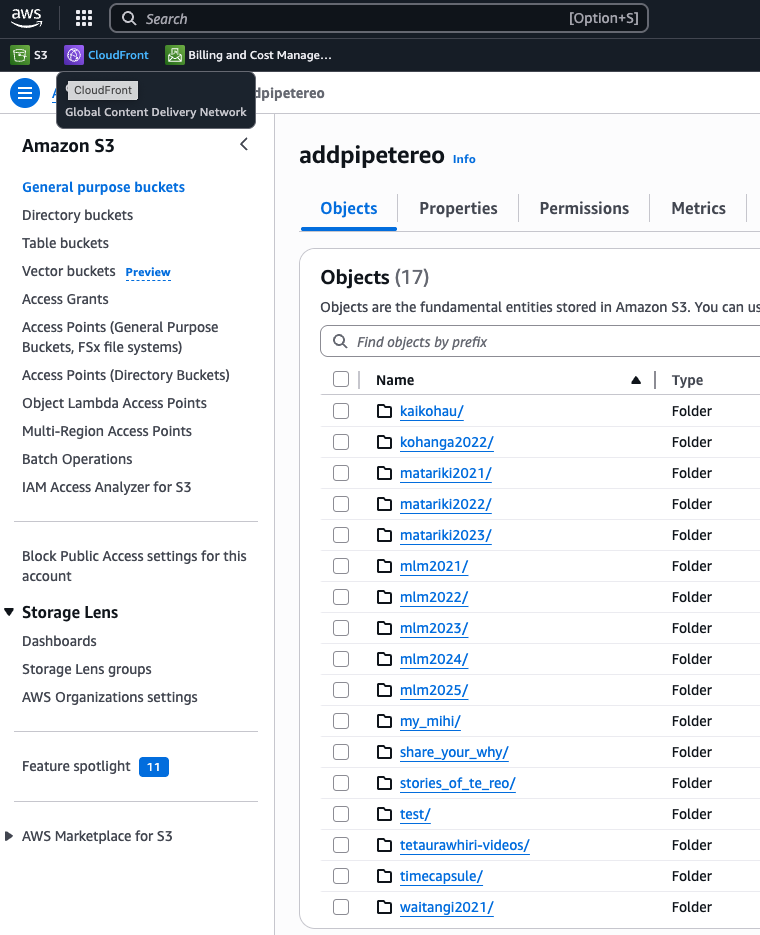
Task: Tick the checkbox for matariki2021/ folder
Action: [341, 473]
